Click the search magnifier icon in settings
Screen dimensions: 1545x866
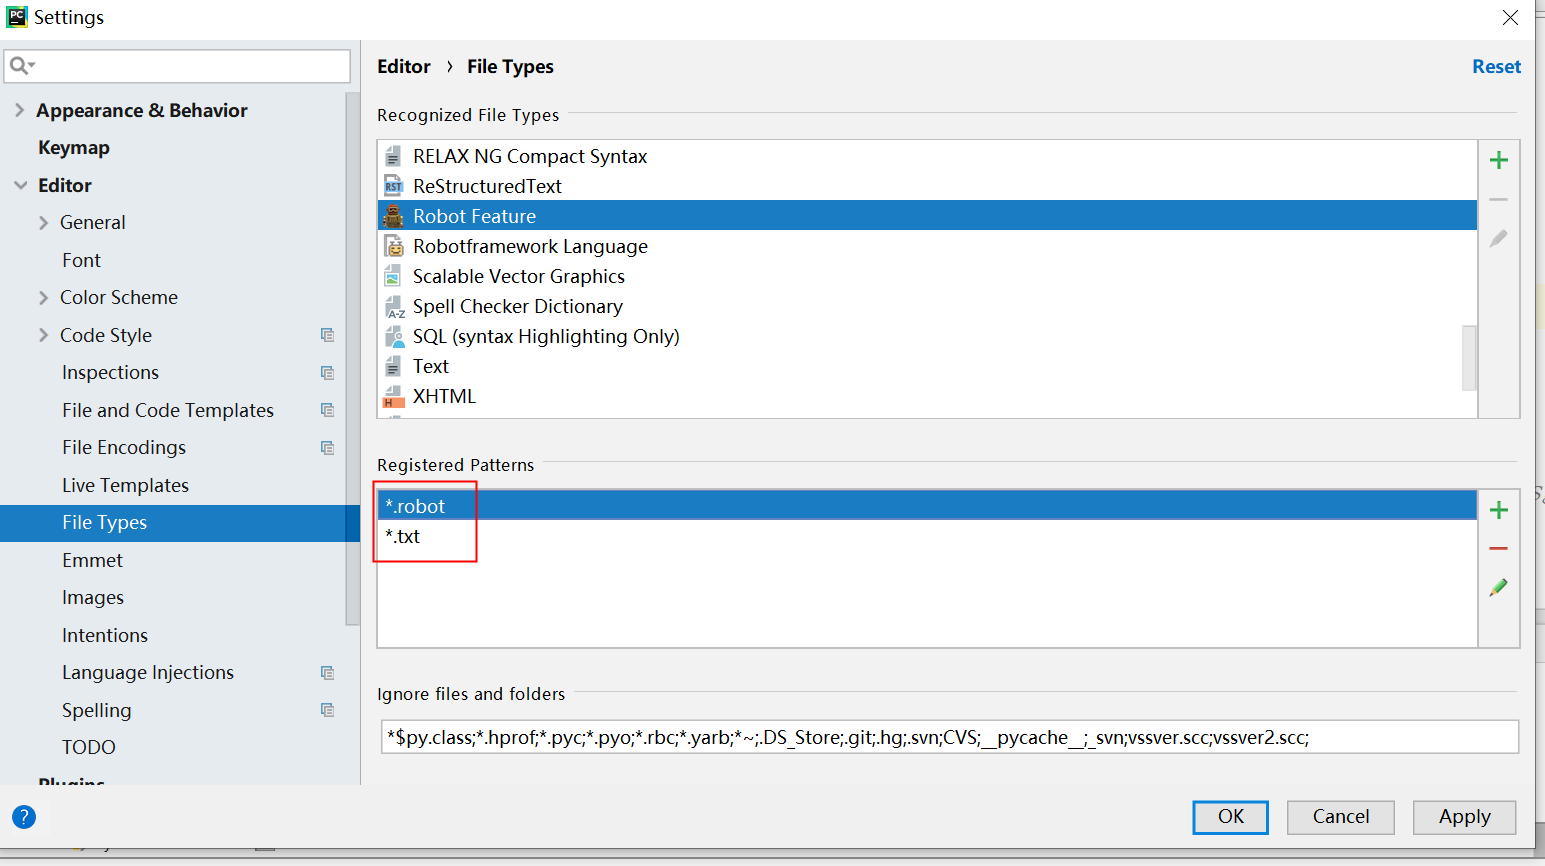pyautogui.click(x=21, y=66)
